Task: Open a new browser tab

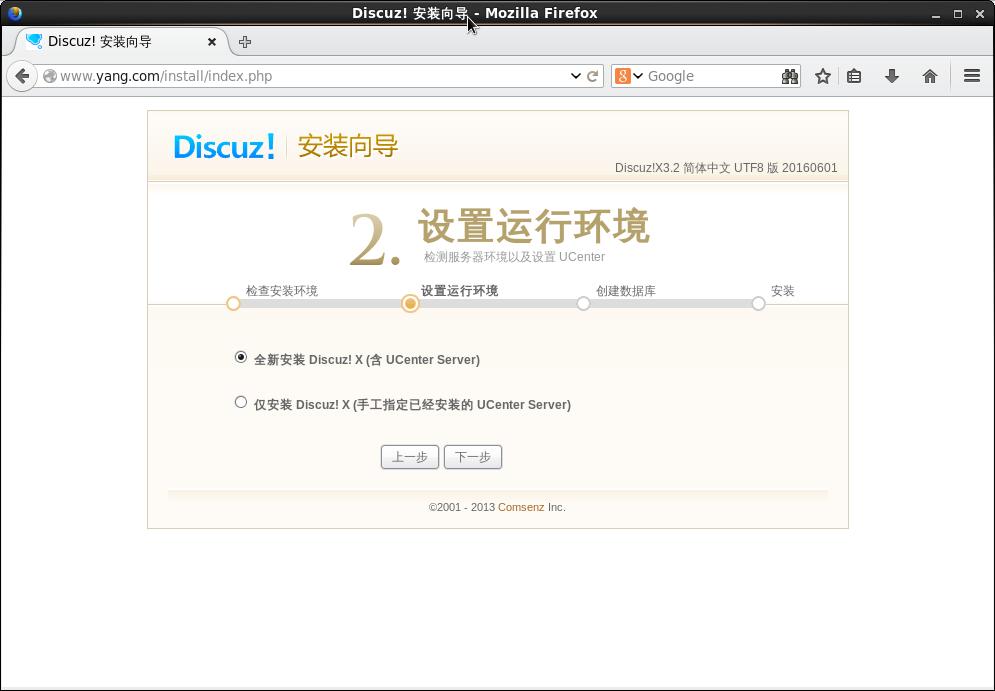Action: pyautogui.click(x=245, y=42)
